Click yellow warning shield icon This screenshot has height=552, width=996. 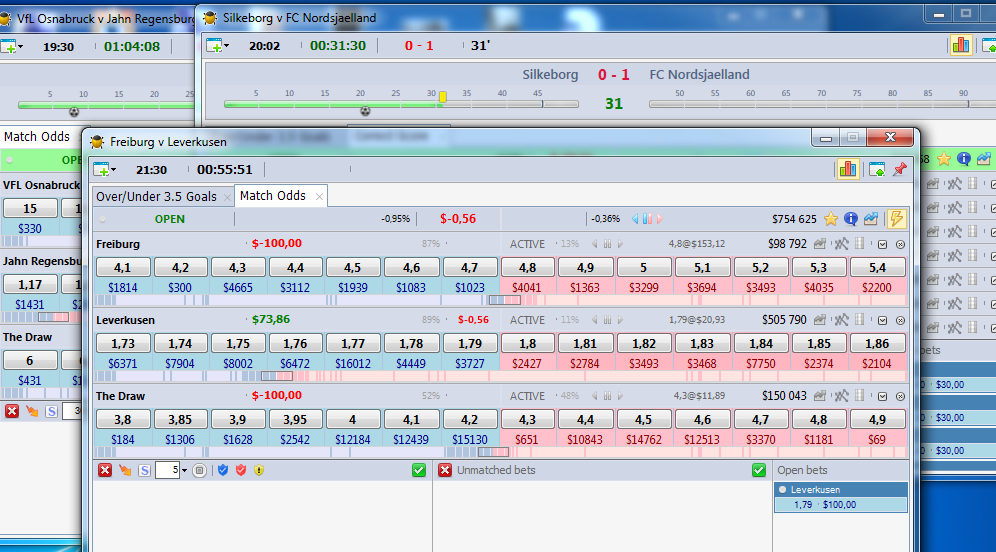[x=259, y=470]
